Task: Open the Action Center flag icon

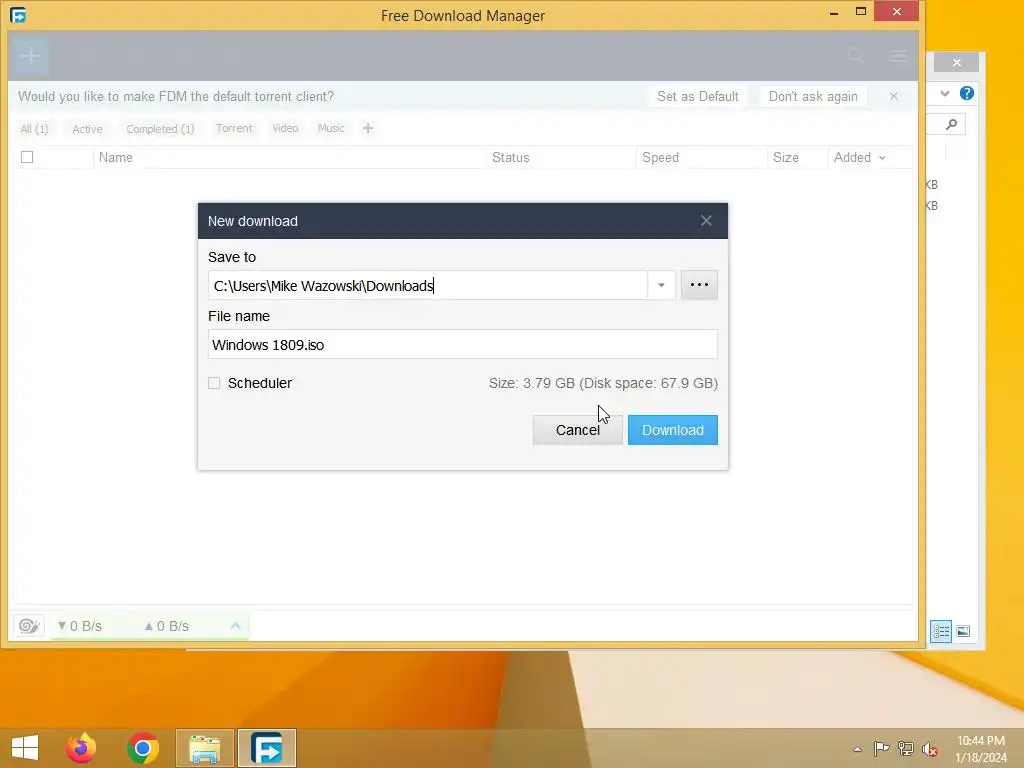Action: coord(881,748)
